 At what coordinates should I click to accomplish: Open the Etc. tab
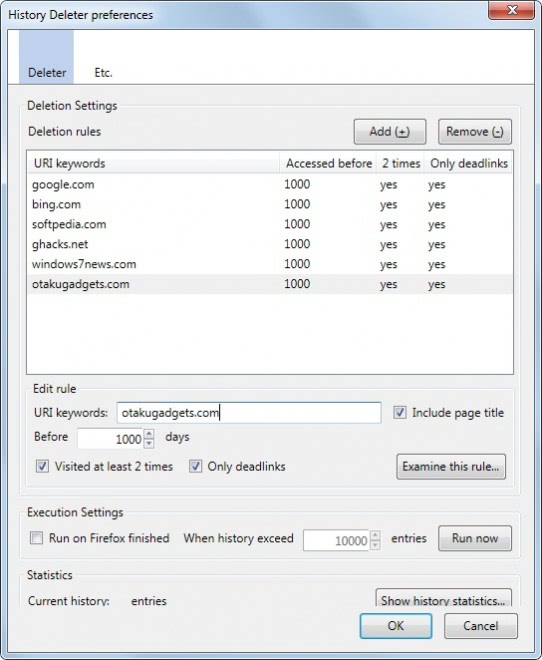pos(103,57)
